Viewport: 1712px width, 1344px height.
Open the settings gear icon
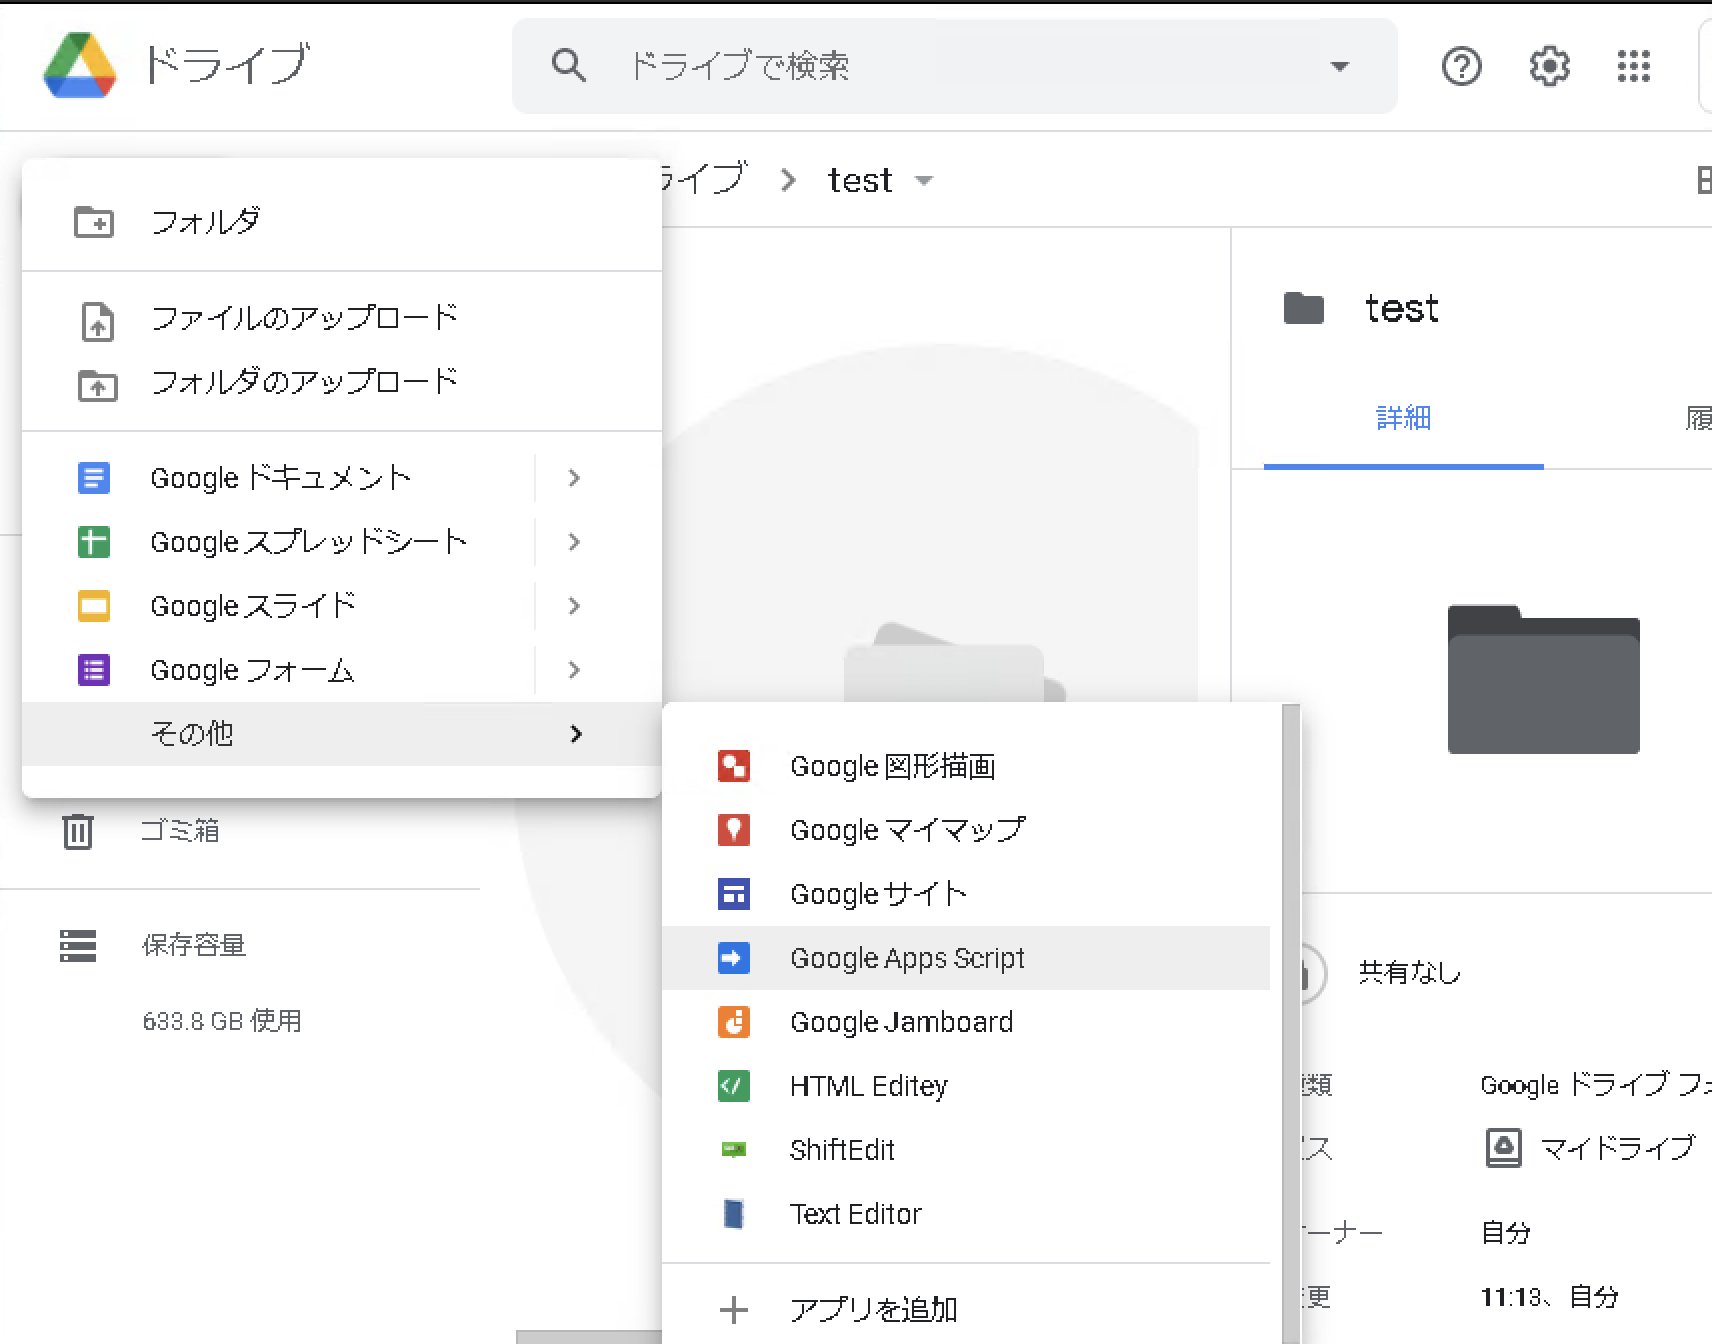click(x=1549, y=67)
